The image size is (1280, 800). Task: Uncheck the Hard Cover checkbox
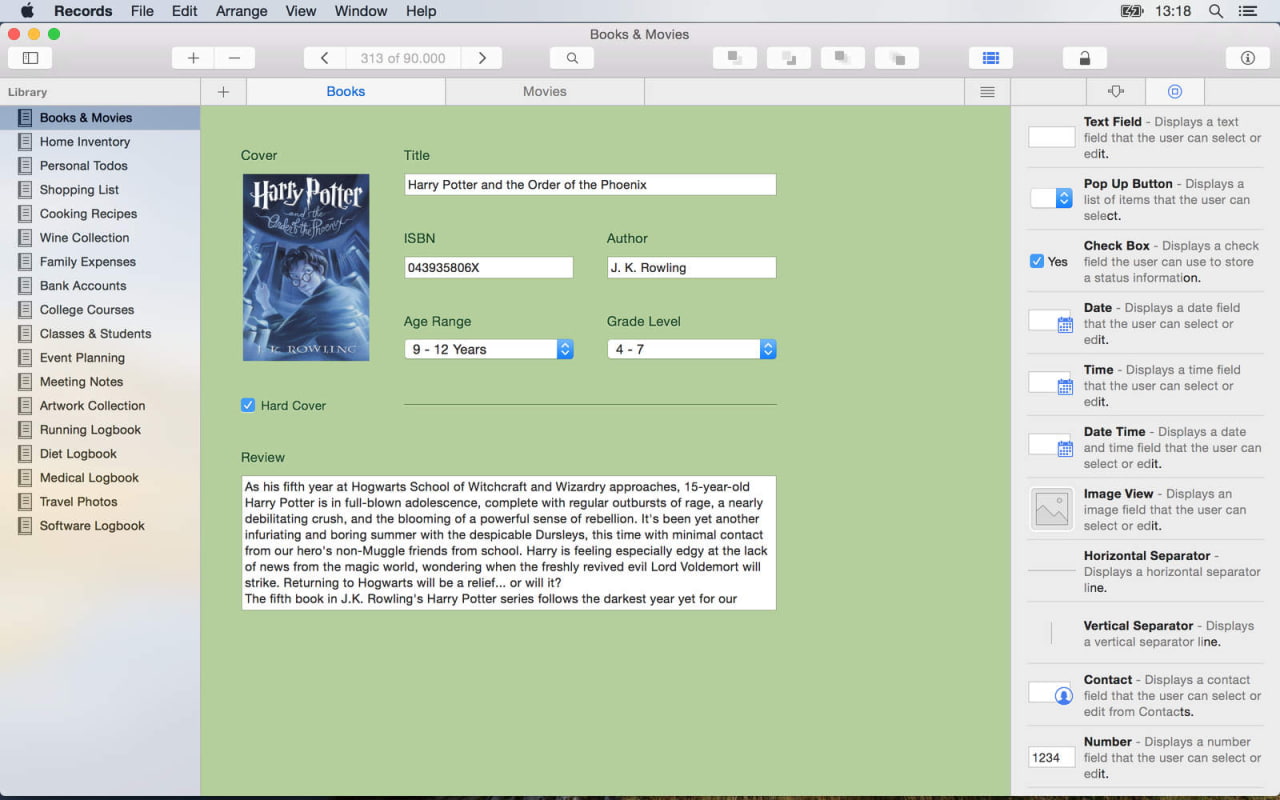(x=248, y=405)
